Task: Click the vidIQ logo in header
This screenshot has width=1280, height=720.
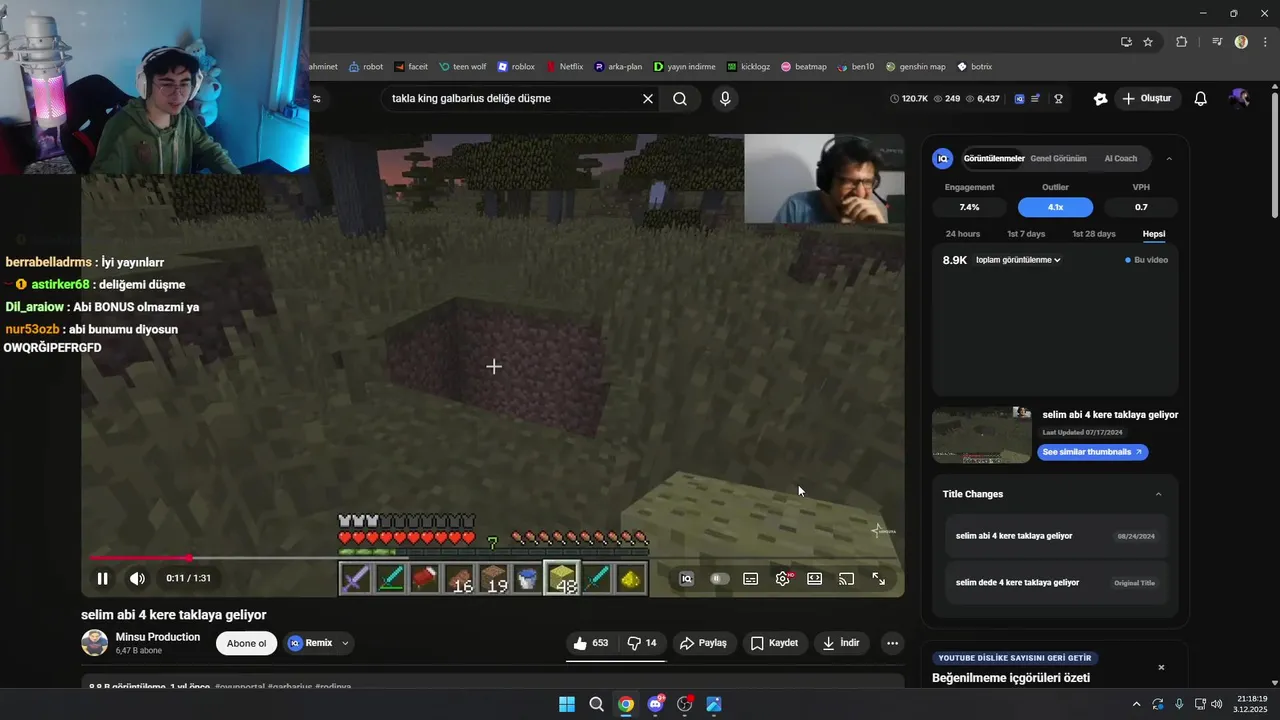Action: coord(1019,98)
